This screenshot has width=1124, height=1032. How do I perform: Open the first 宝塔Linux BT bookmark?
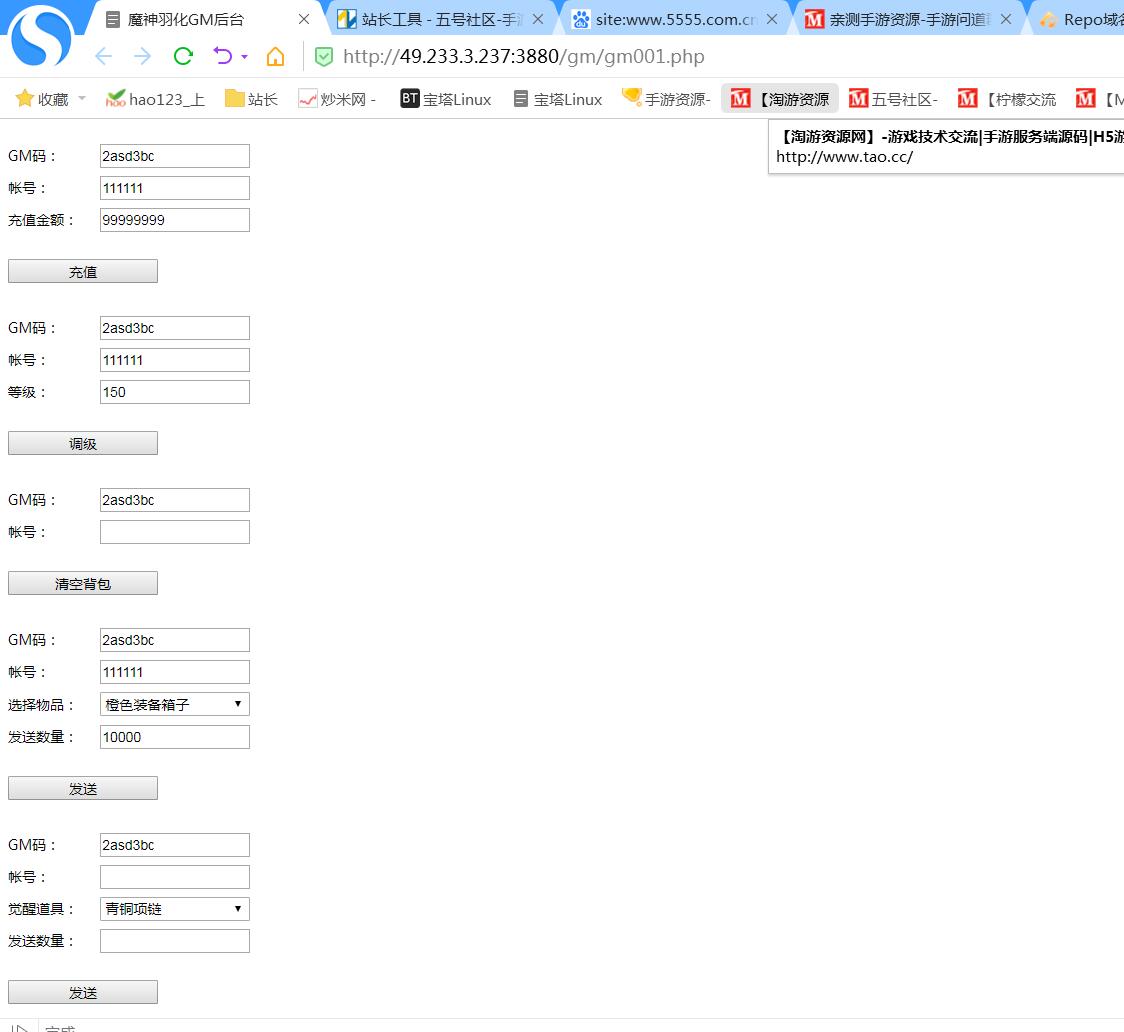click(446, 98)
